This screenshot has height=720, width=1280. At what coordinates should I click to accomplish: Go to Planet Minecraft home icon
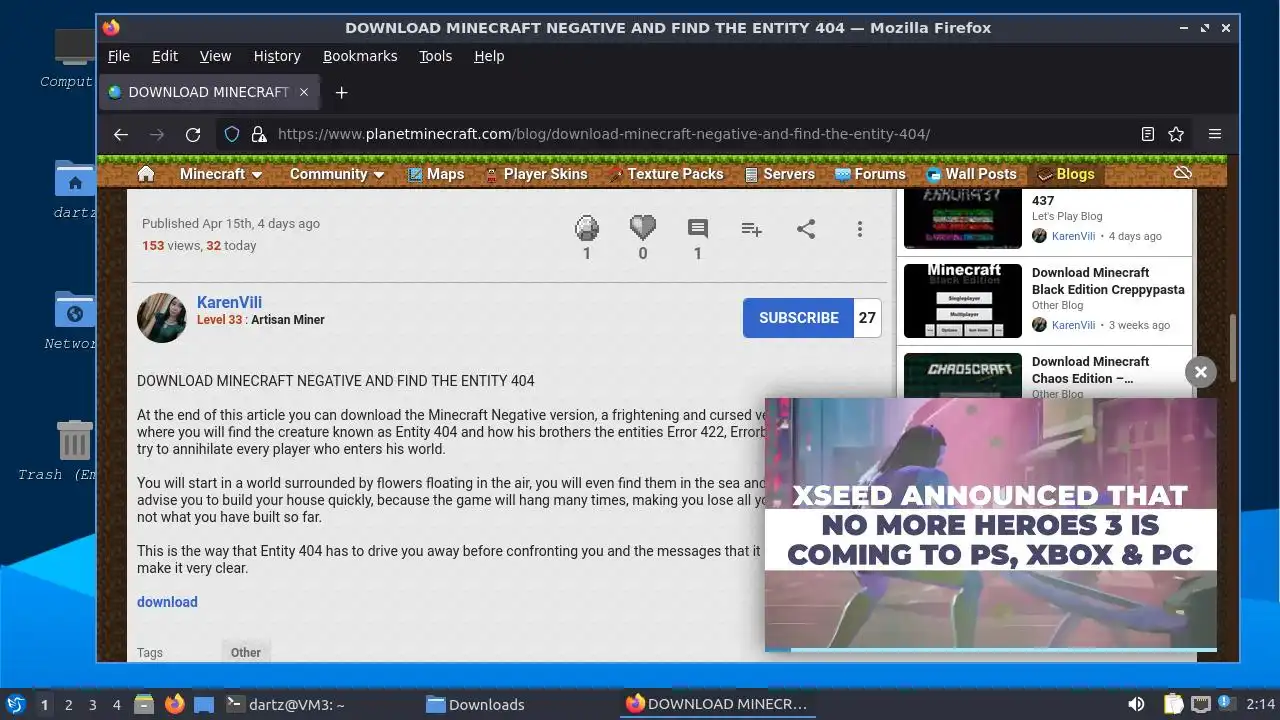click(x=146, y=174)
